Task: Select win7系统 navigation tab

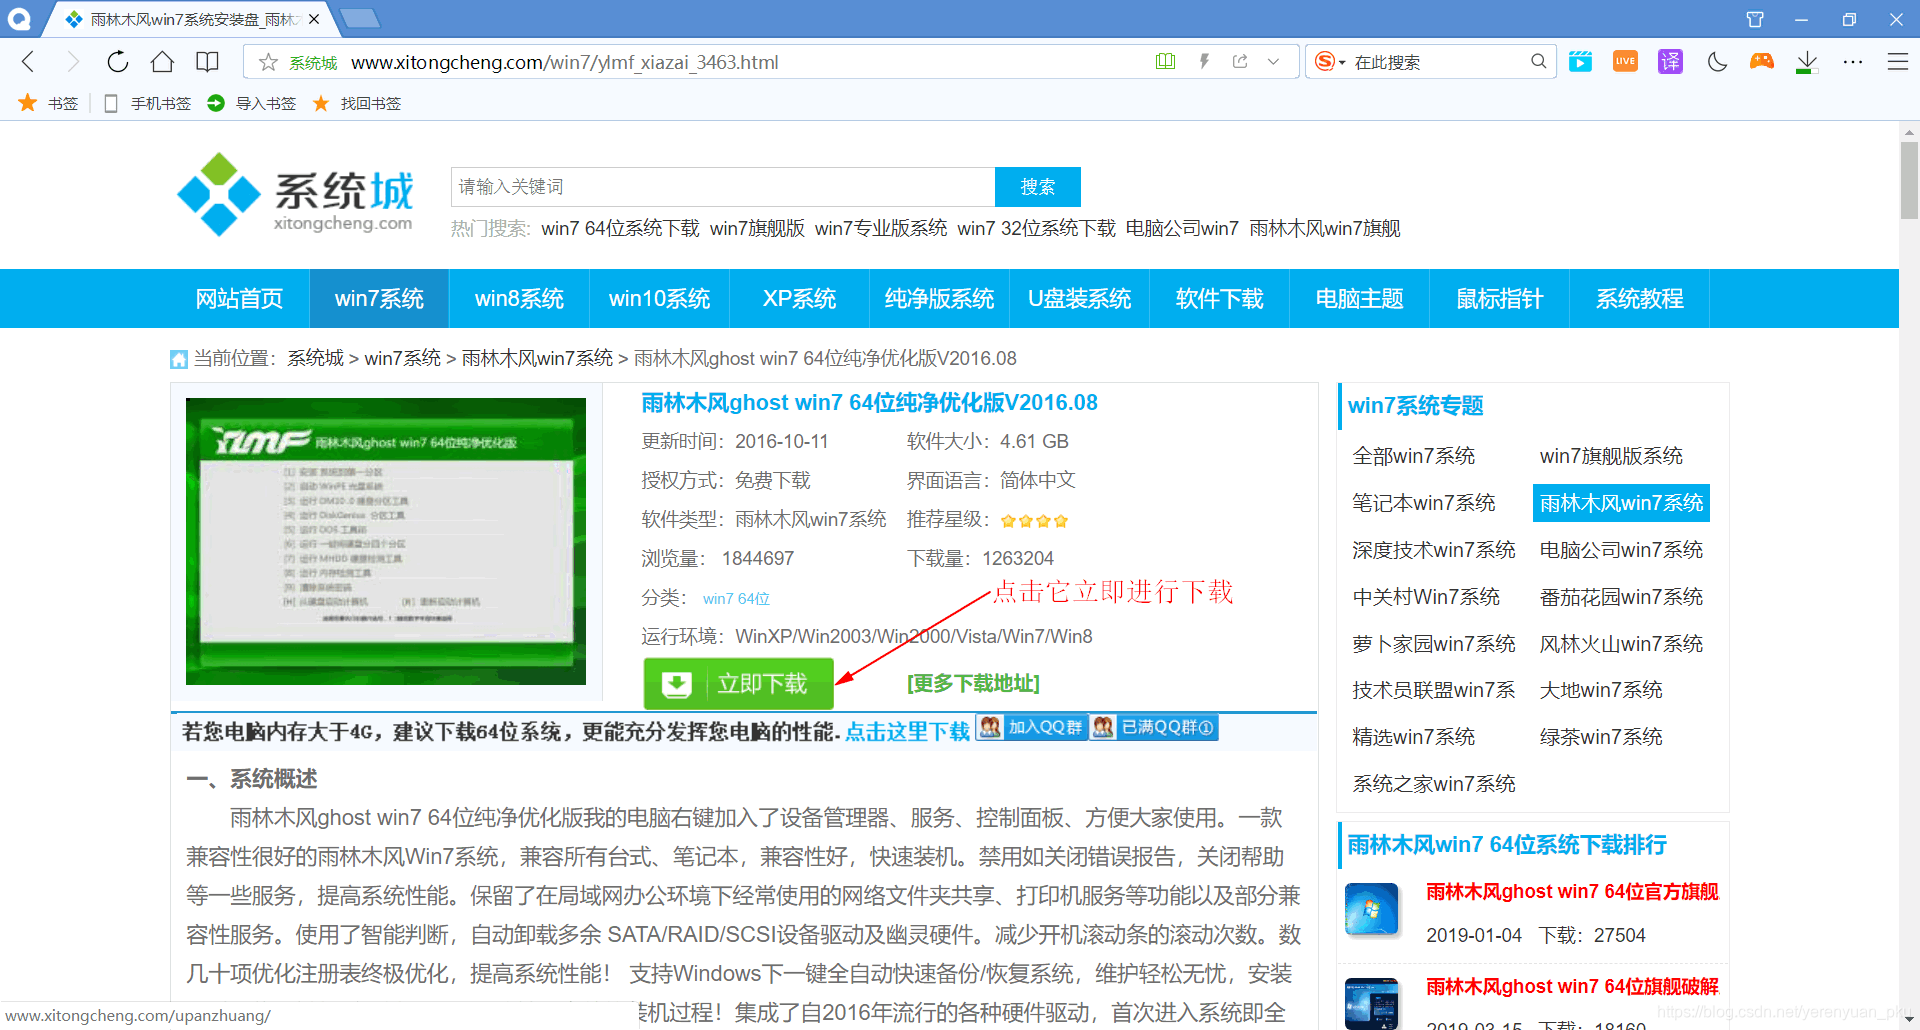Action: tap(379, 299)
